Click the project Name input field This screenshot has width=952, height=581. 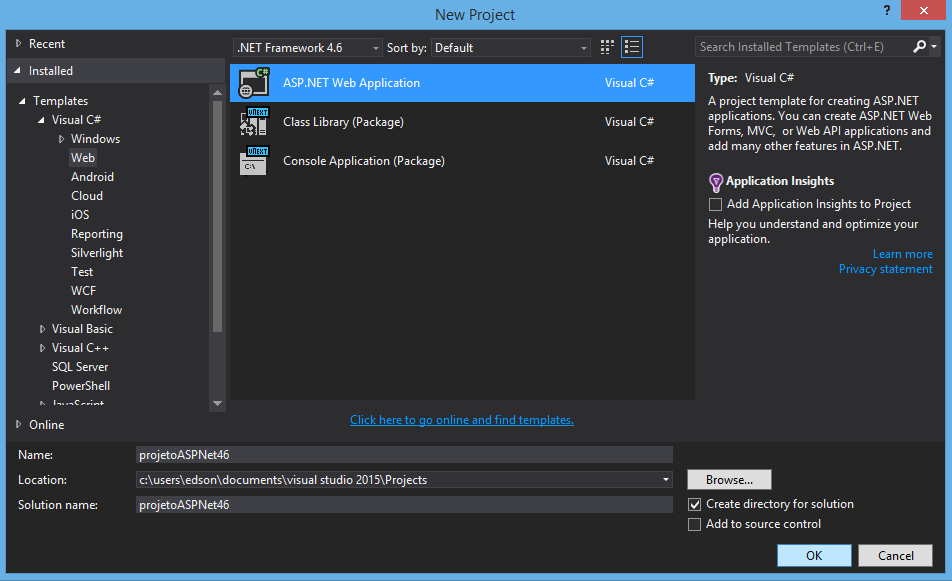pos(404,455)
